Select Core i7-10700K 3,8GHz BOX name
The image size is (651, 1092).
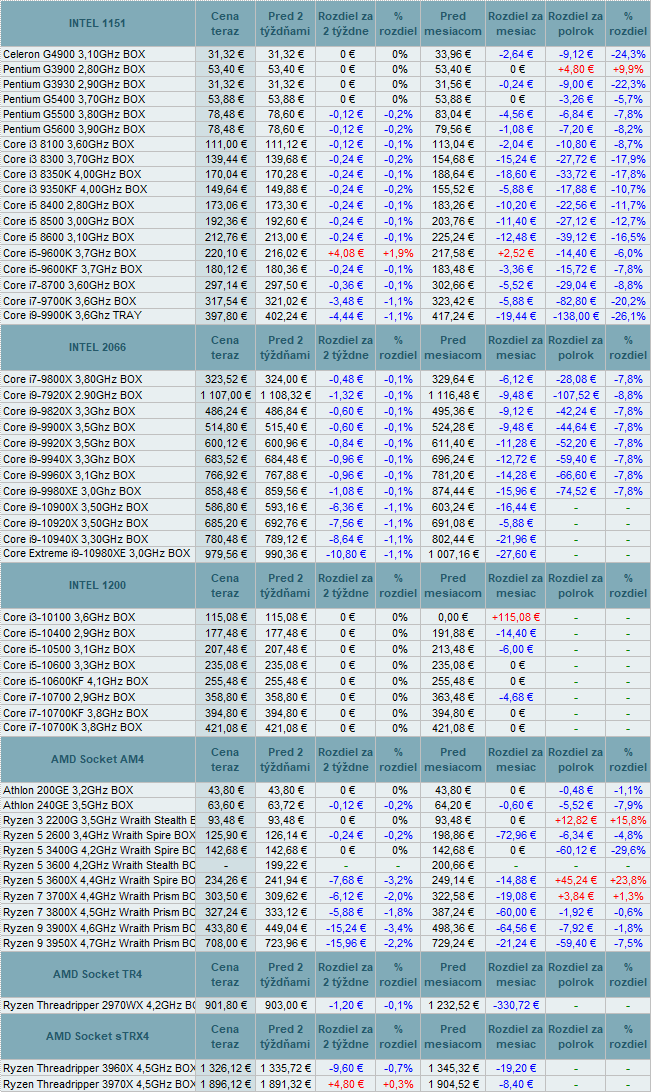(72, 728)
